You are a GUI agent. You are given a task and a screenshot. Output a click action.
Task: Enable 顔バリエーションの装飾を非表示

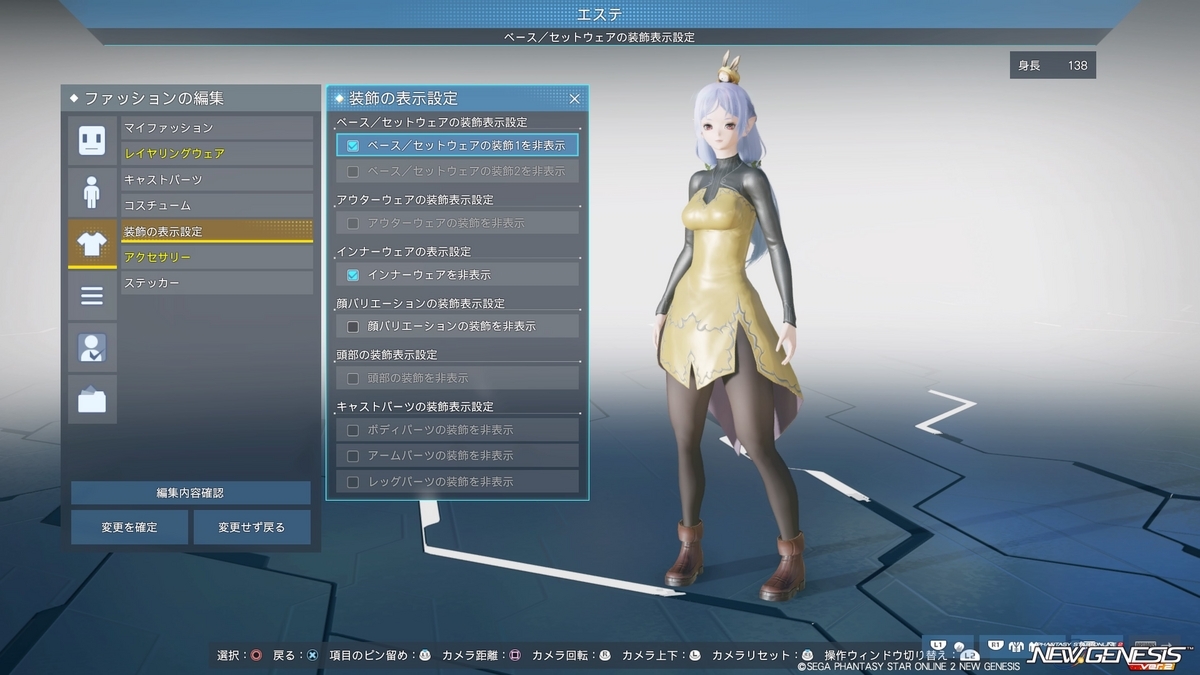353,326
